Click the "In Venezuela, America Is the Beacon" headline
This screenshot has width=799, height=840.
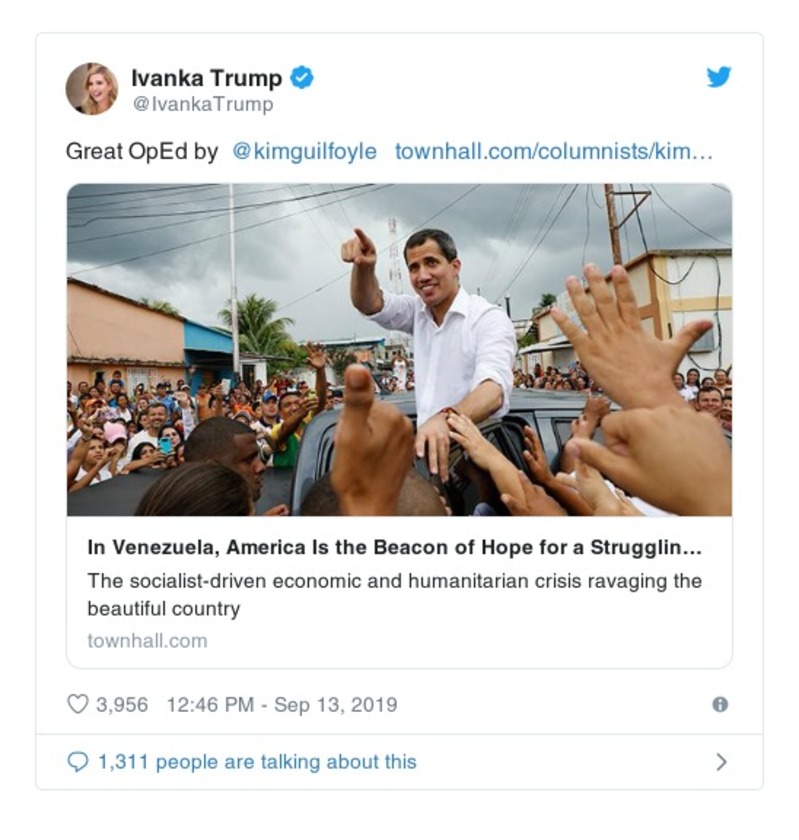click(393, 547)
